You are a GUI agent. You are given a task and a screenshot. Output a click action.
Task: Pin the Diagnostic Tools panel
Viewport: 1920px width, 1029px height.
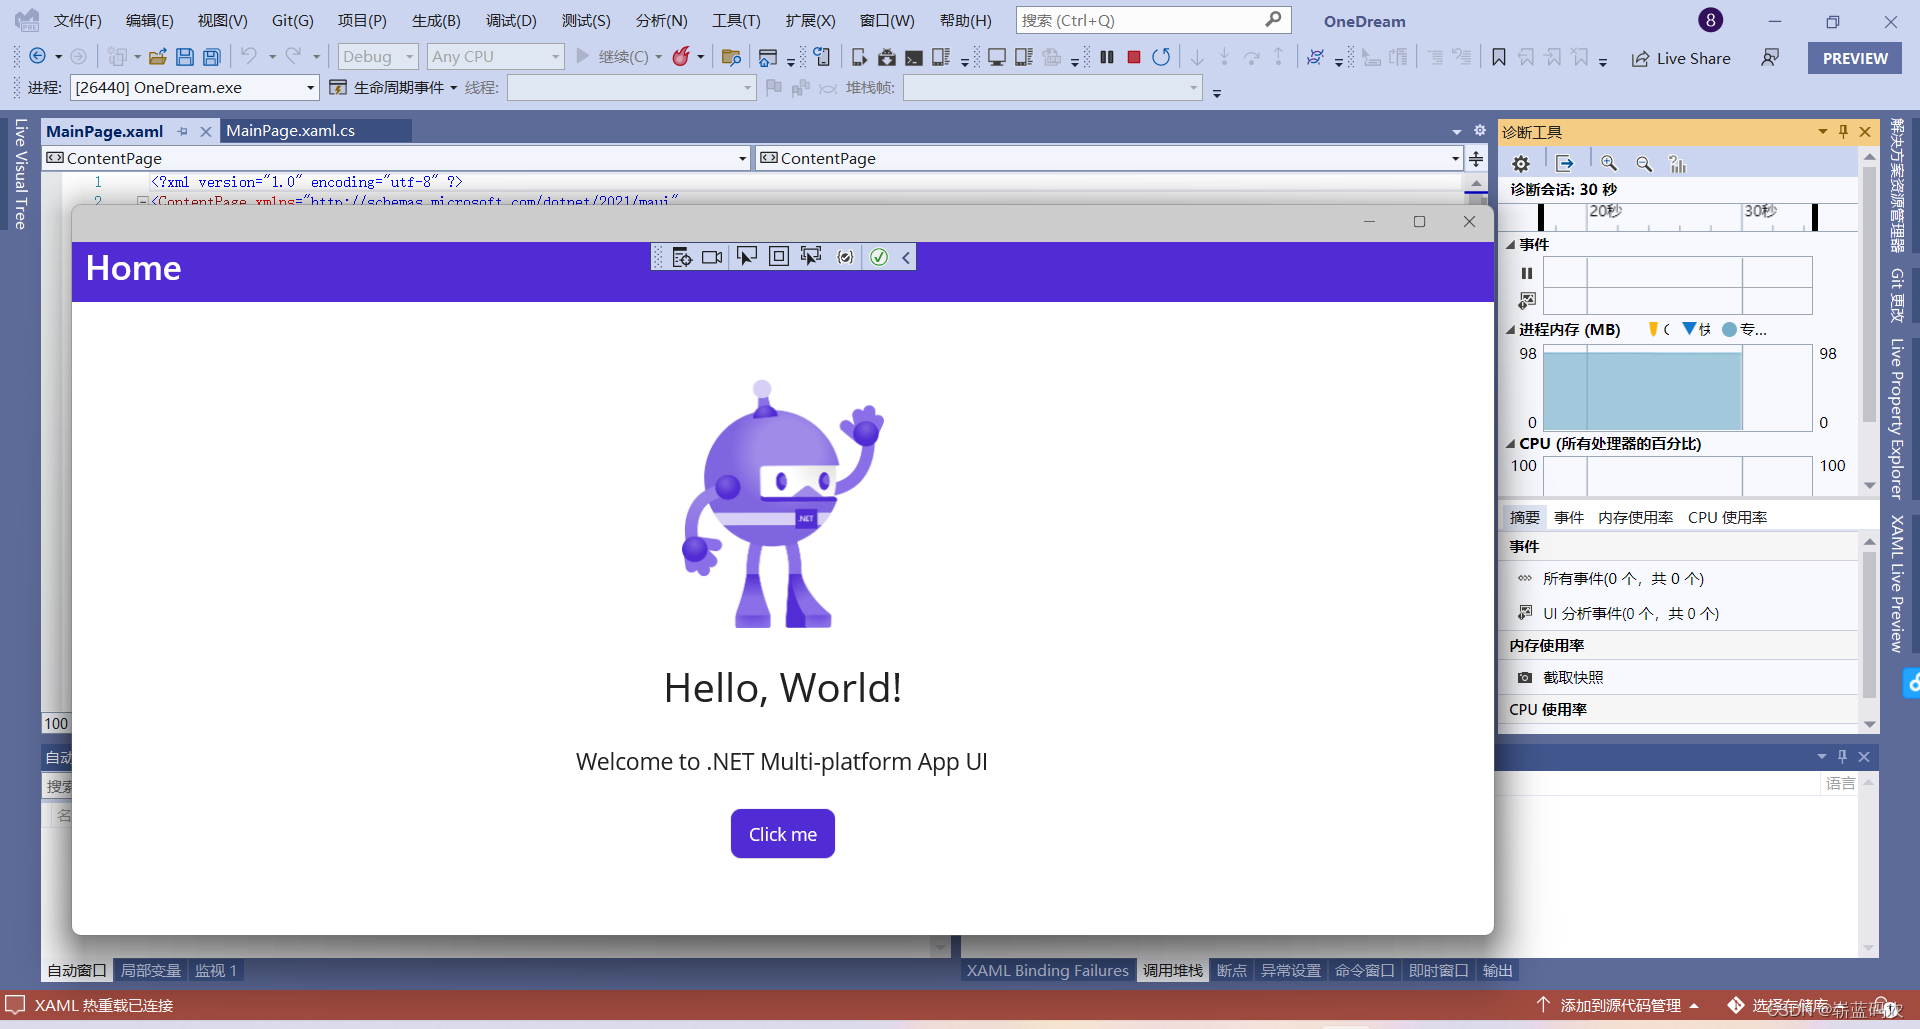[x=1844, y=131]
